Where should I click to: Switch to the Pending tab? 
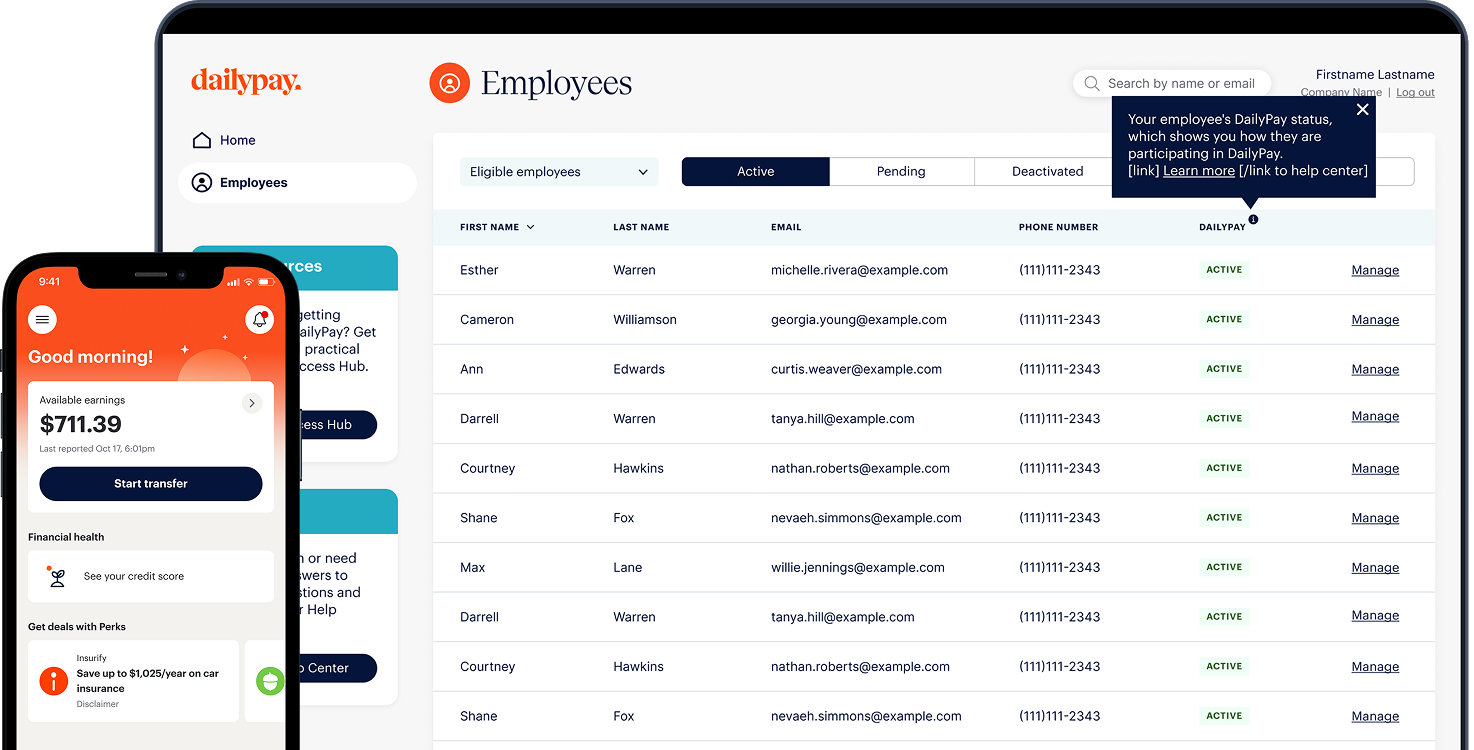[x=900, y=171]
